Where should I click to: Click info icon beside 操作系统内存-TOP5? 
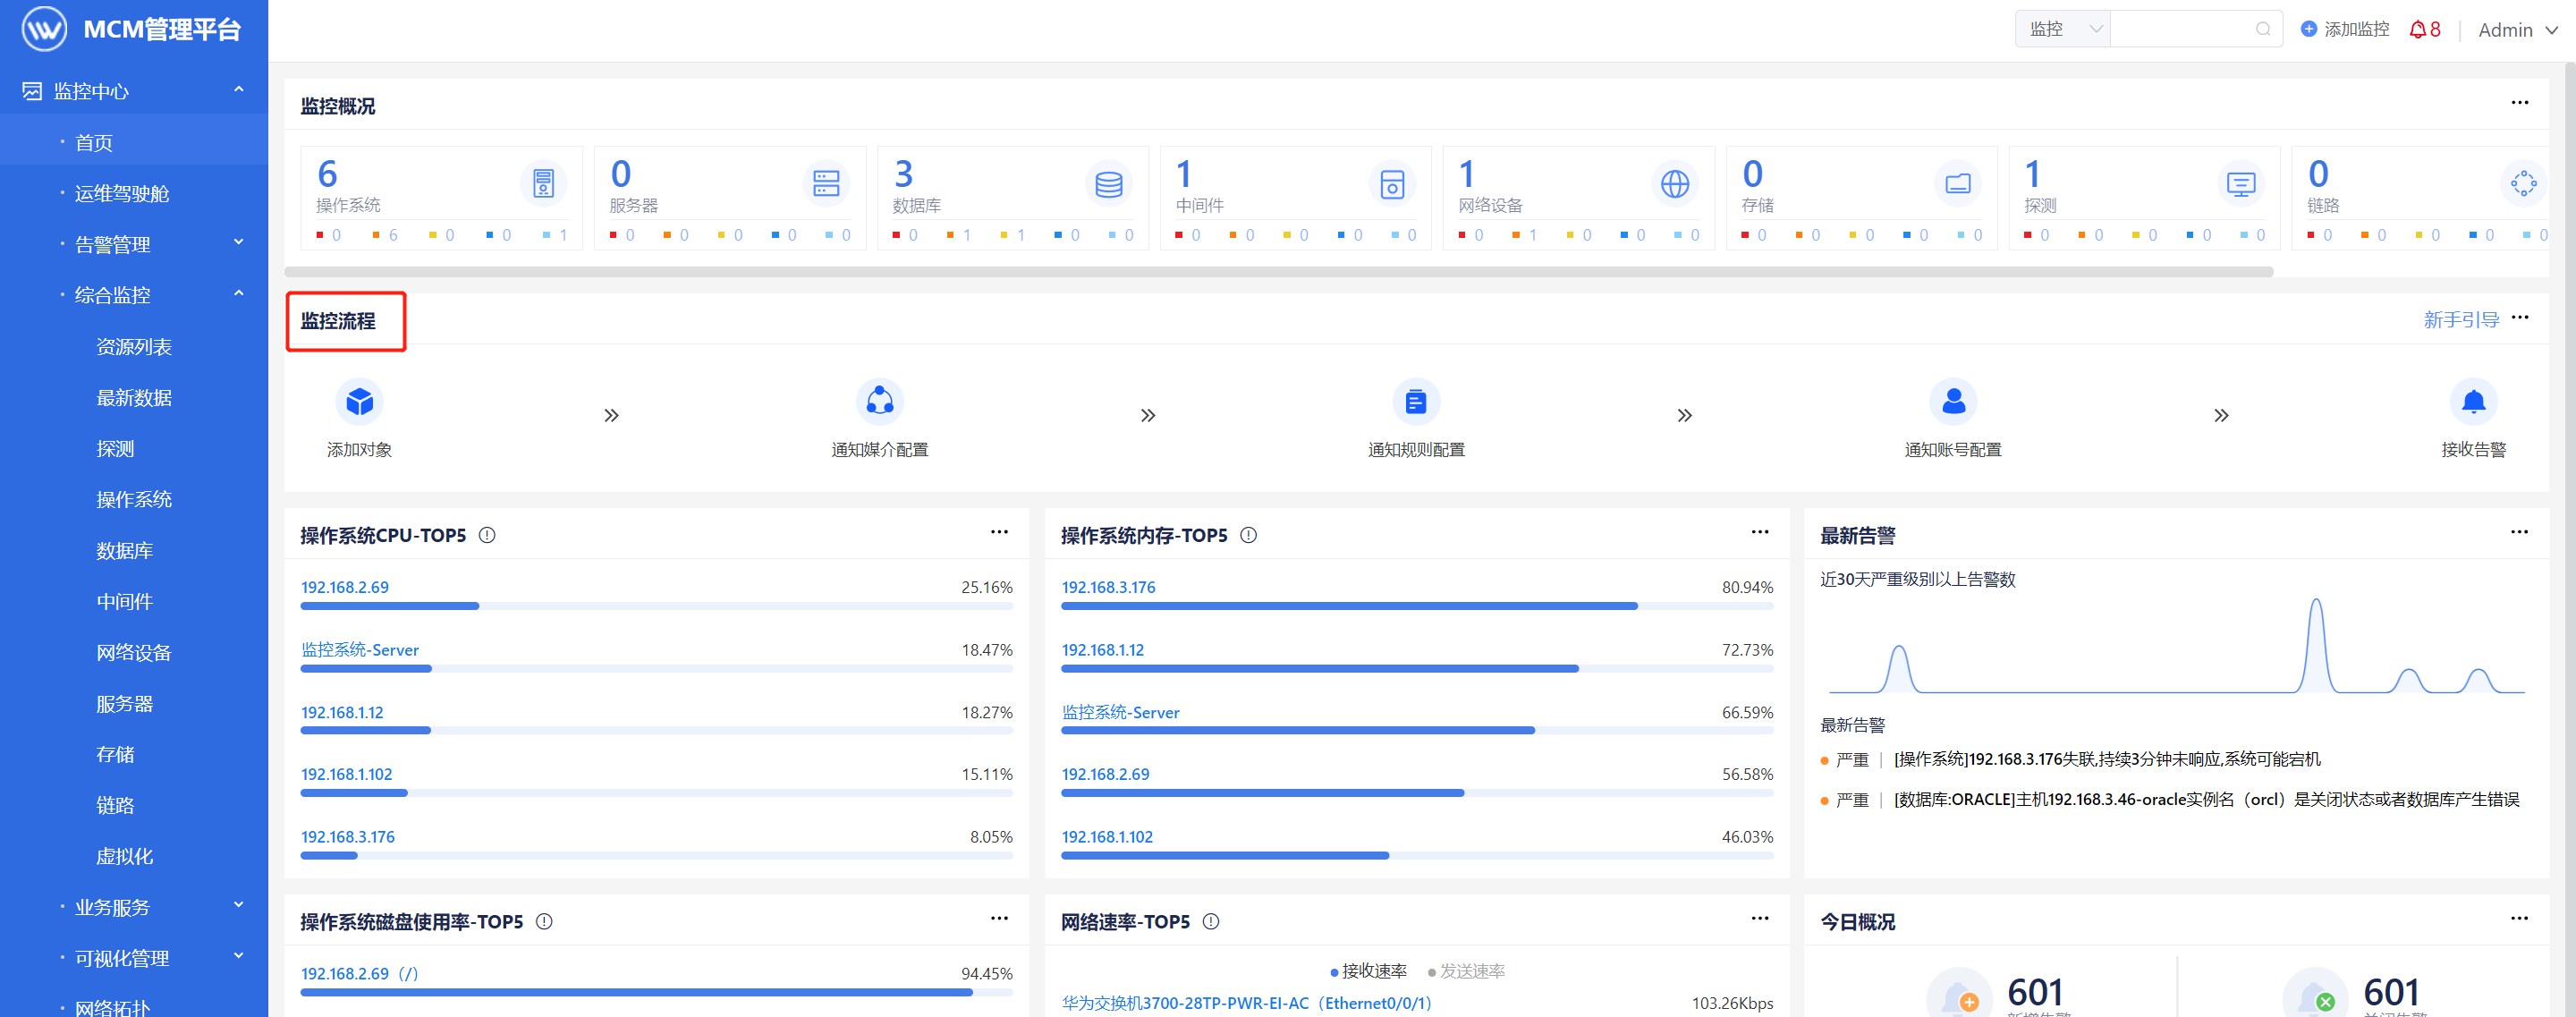[1248, 535]
